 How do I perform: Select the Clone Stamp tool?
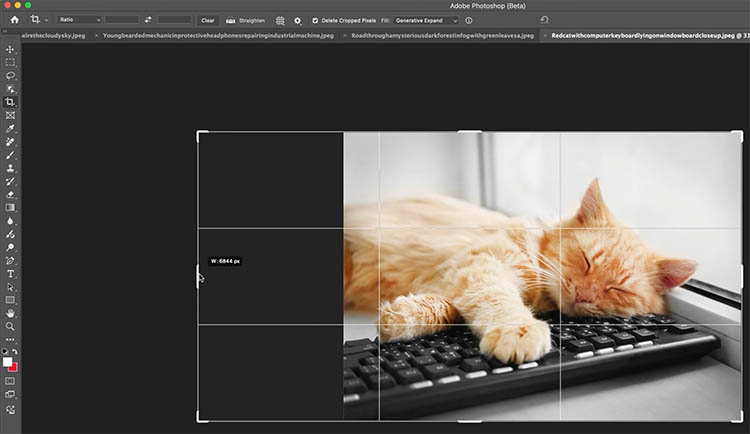10,168
